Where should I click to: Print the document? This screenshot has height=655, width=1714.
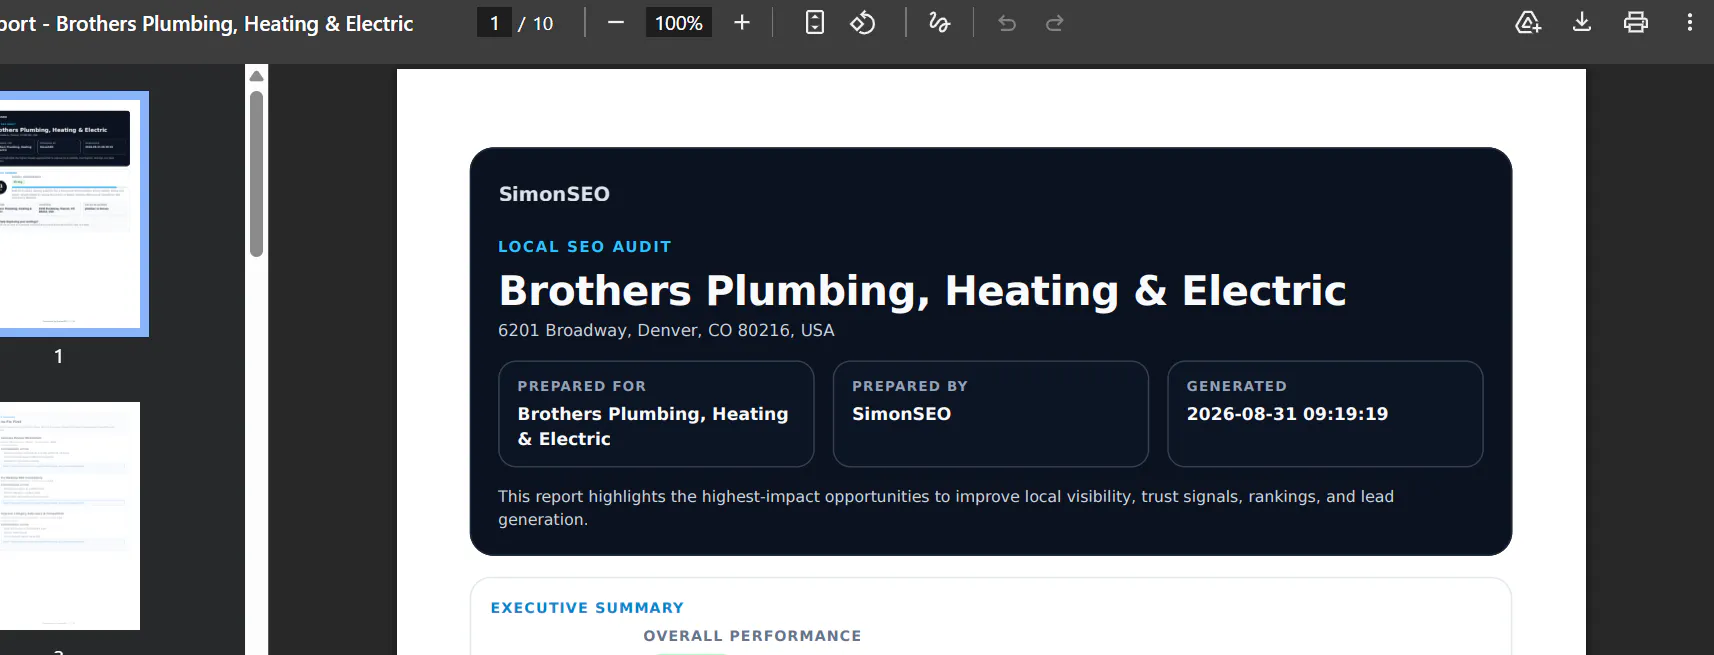coord(1636,22)
